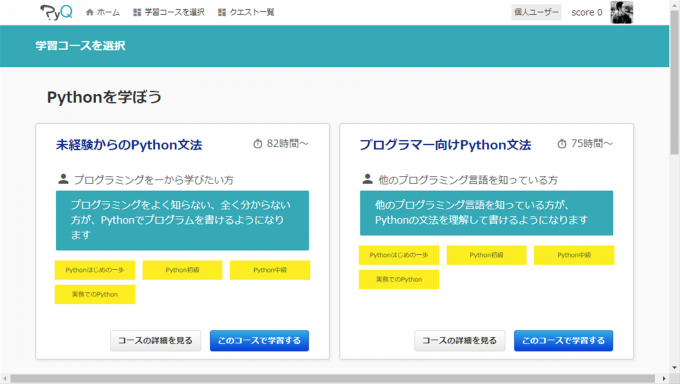Click the person icon beside 他のプログラミング言語を知っている方

click(367, 179)
